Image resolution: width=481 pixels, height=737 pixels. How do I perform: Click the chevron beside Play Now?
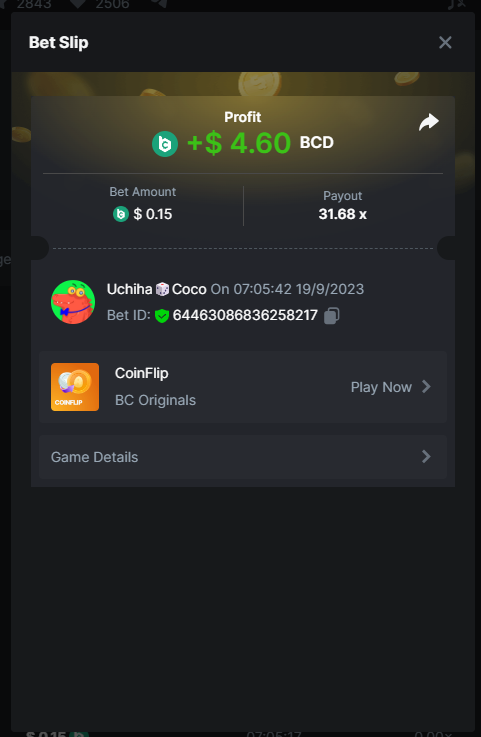(426, 387)
